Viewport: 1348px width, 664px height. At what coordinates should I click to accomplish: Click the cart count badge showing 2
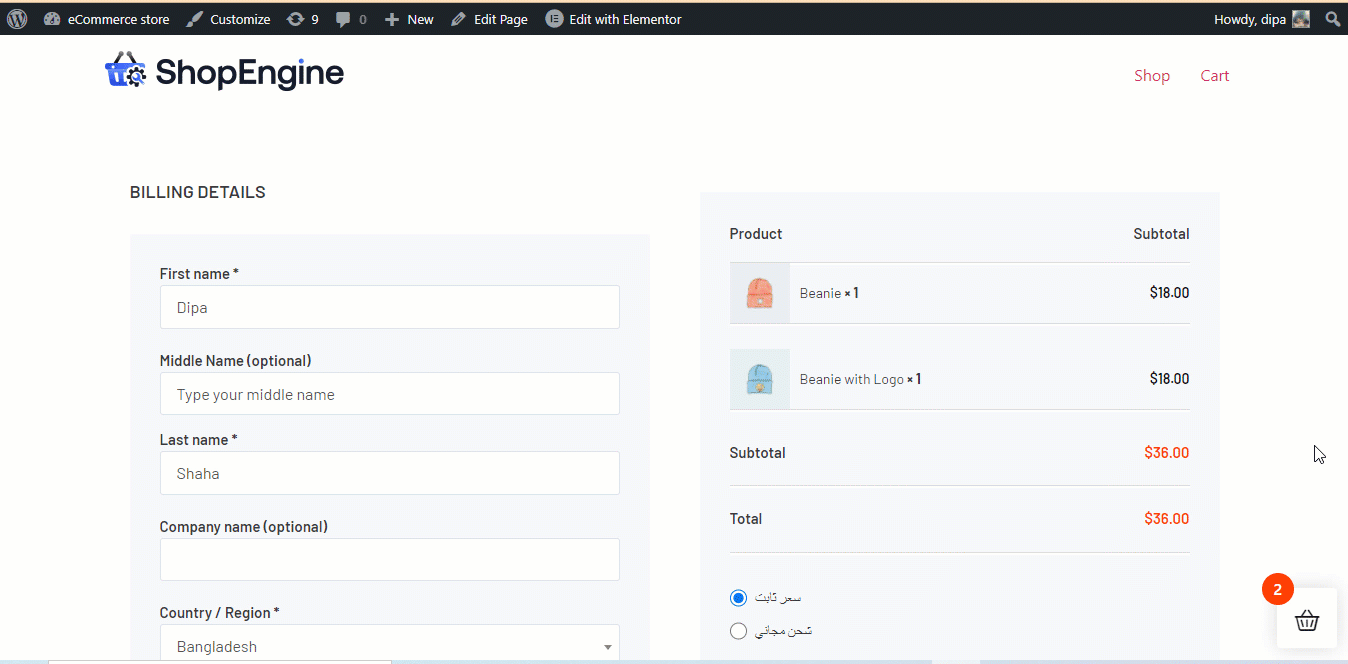point(1277,589)
